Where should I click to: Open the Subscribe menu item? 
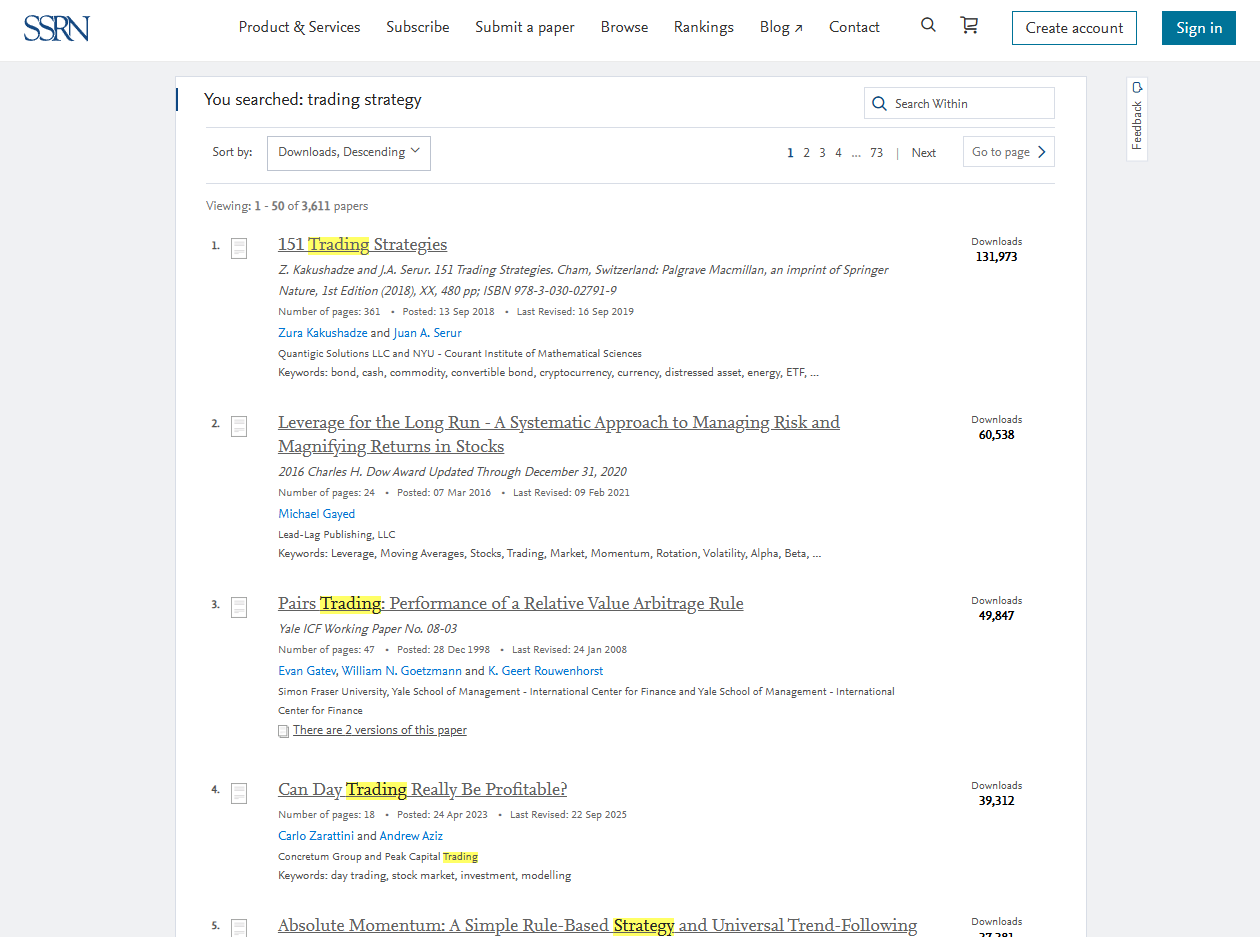[x=418, y=27]
